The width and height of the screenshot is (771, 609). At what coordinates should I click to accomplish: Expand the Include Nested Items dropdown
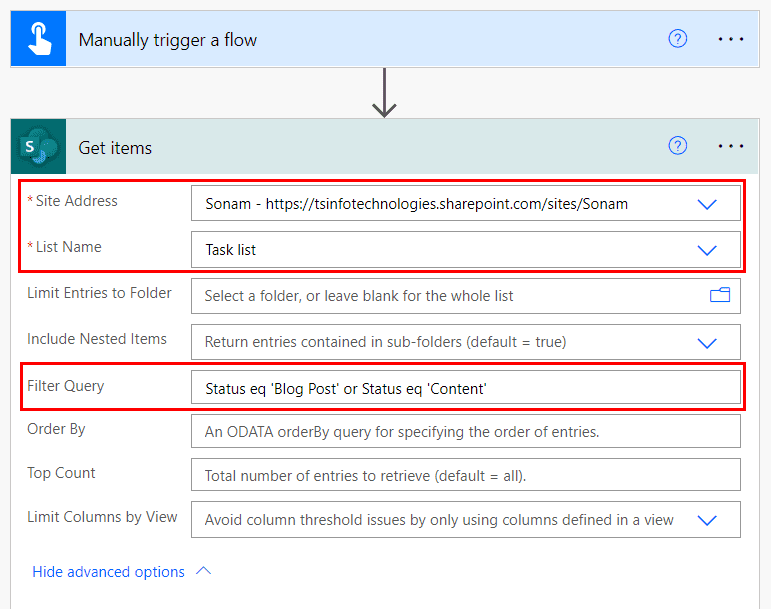pyautogui.click(x=707, y=343)
